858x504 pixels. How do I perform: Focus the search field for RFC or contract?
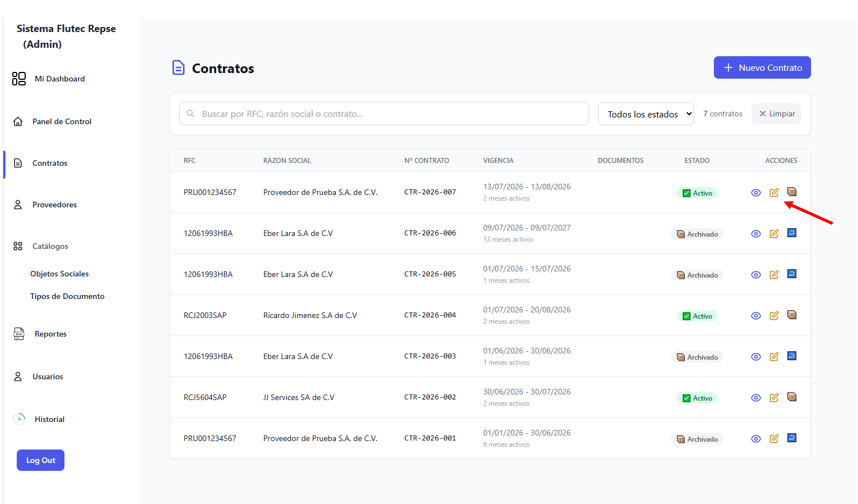coord(384,114)
